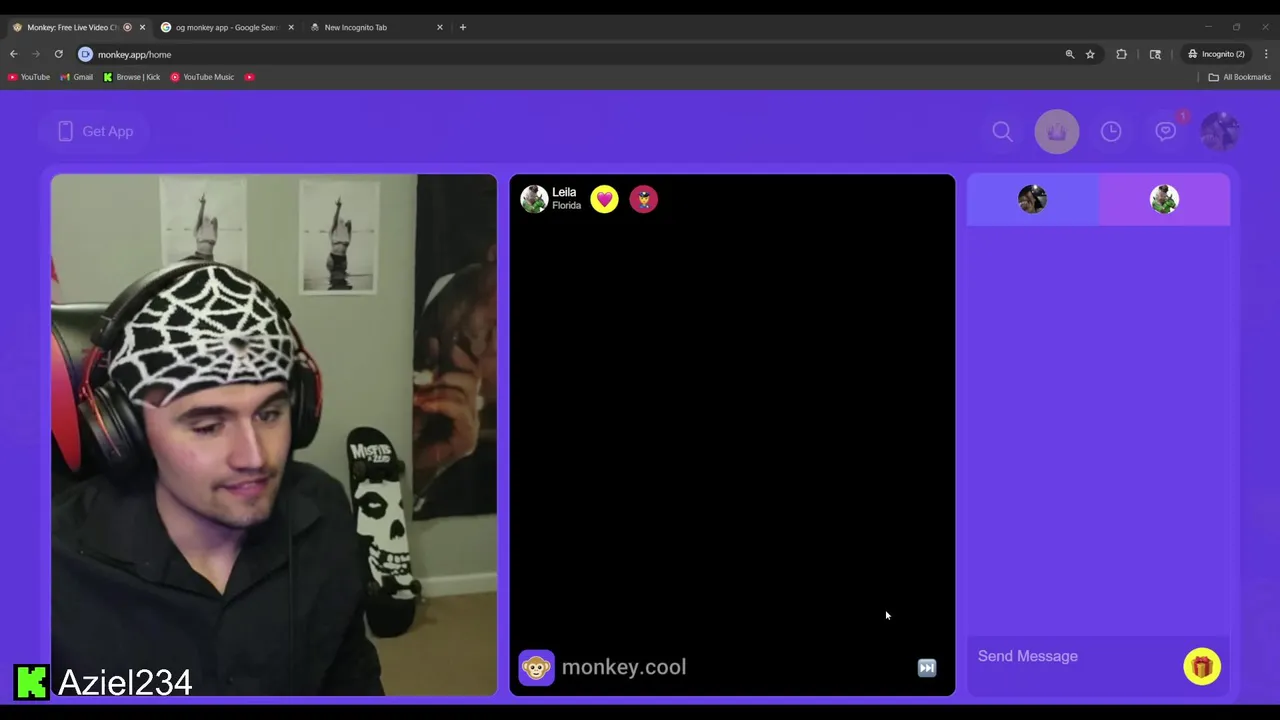Skip to next match button
Screen dimensions: 1280x720
[x=927, y=668]
